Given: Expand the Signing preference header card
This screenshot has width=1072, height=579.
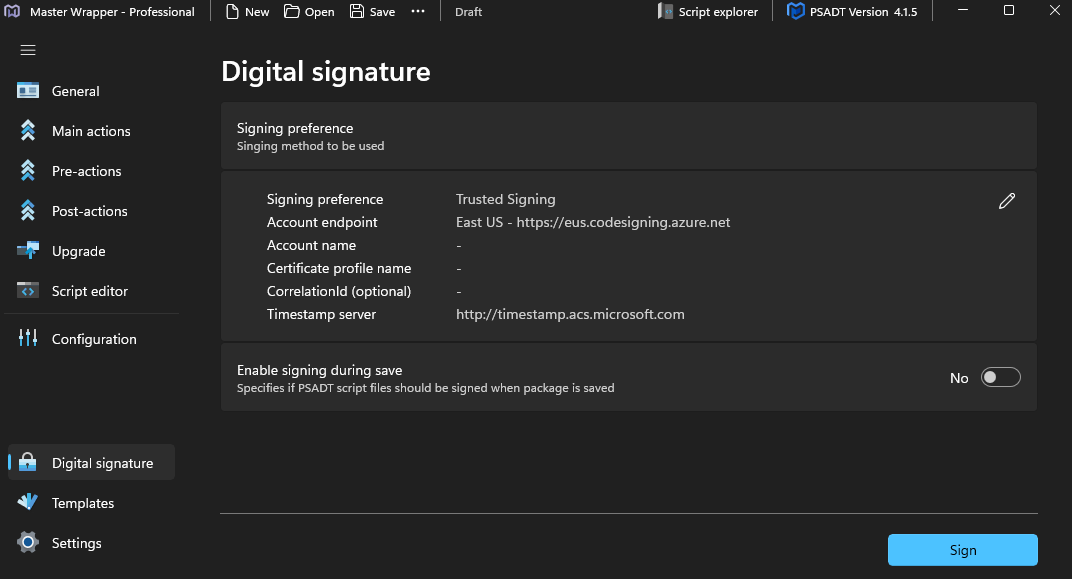Looking at the screenshot, I should (628, 136).
